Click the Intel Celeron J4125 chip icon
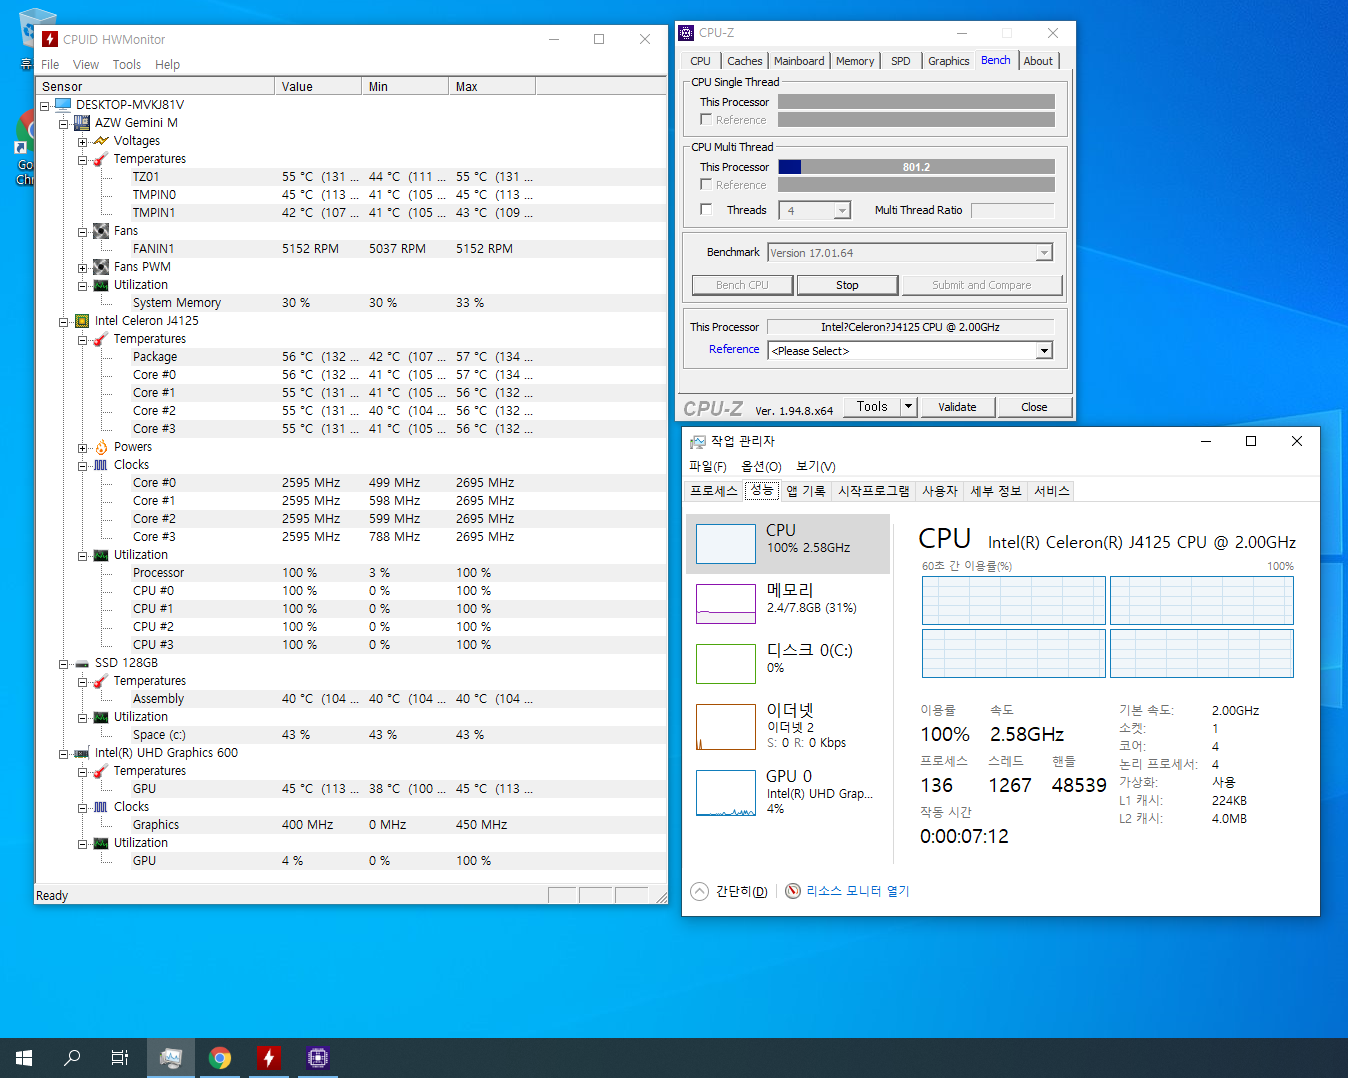 pos(82,320)
